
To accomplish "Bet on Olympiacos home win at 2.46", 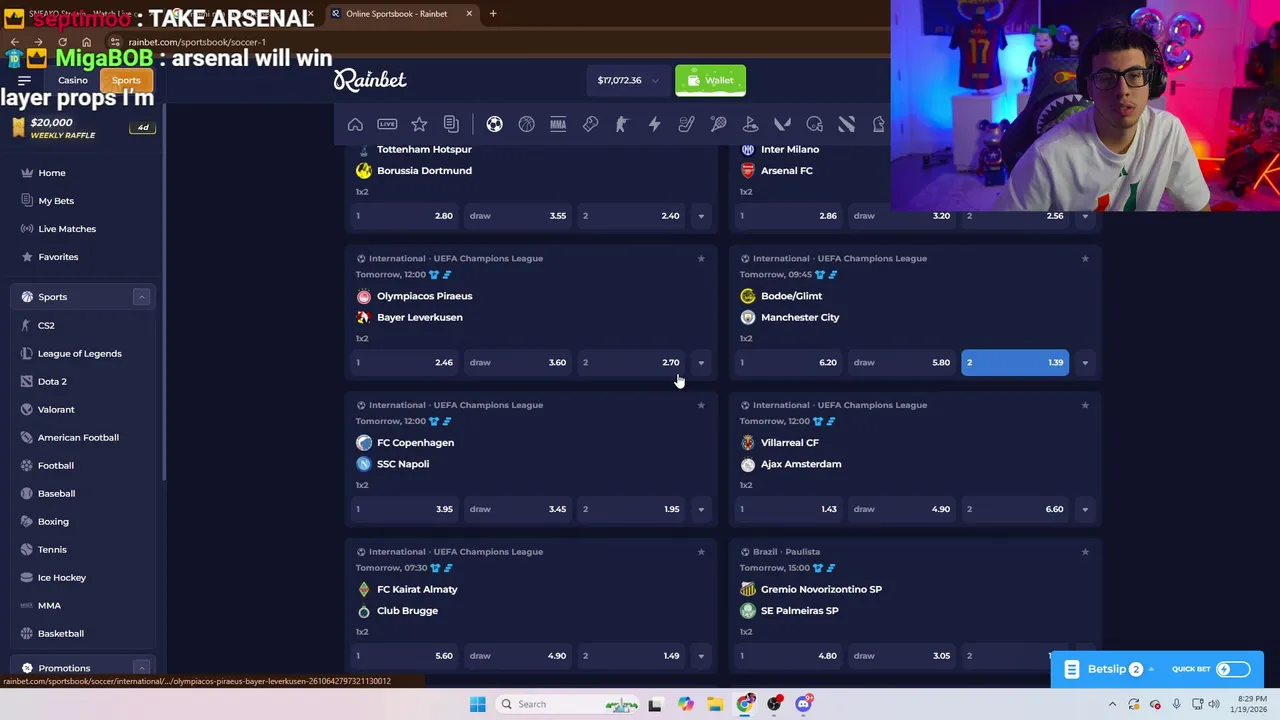I will coord(404,362).
